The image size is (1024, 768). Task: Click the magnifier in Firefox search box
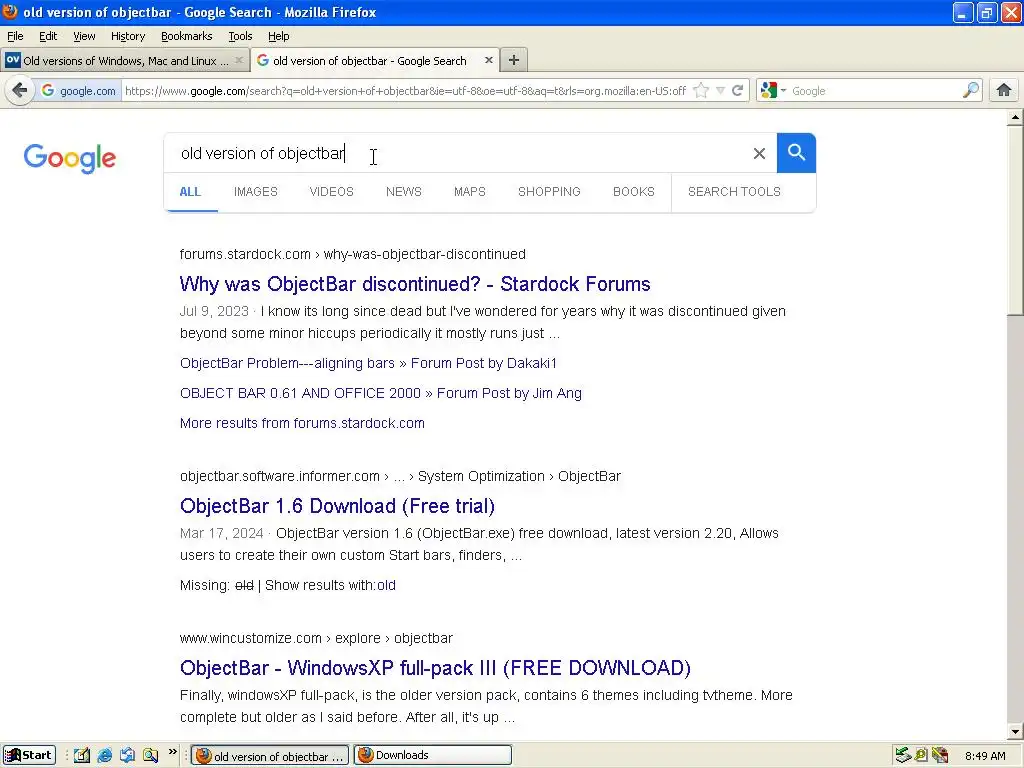click(x=970, y=90)
